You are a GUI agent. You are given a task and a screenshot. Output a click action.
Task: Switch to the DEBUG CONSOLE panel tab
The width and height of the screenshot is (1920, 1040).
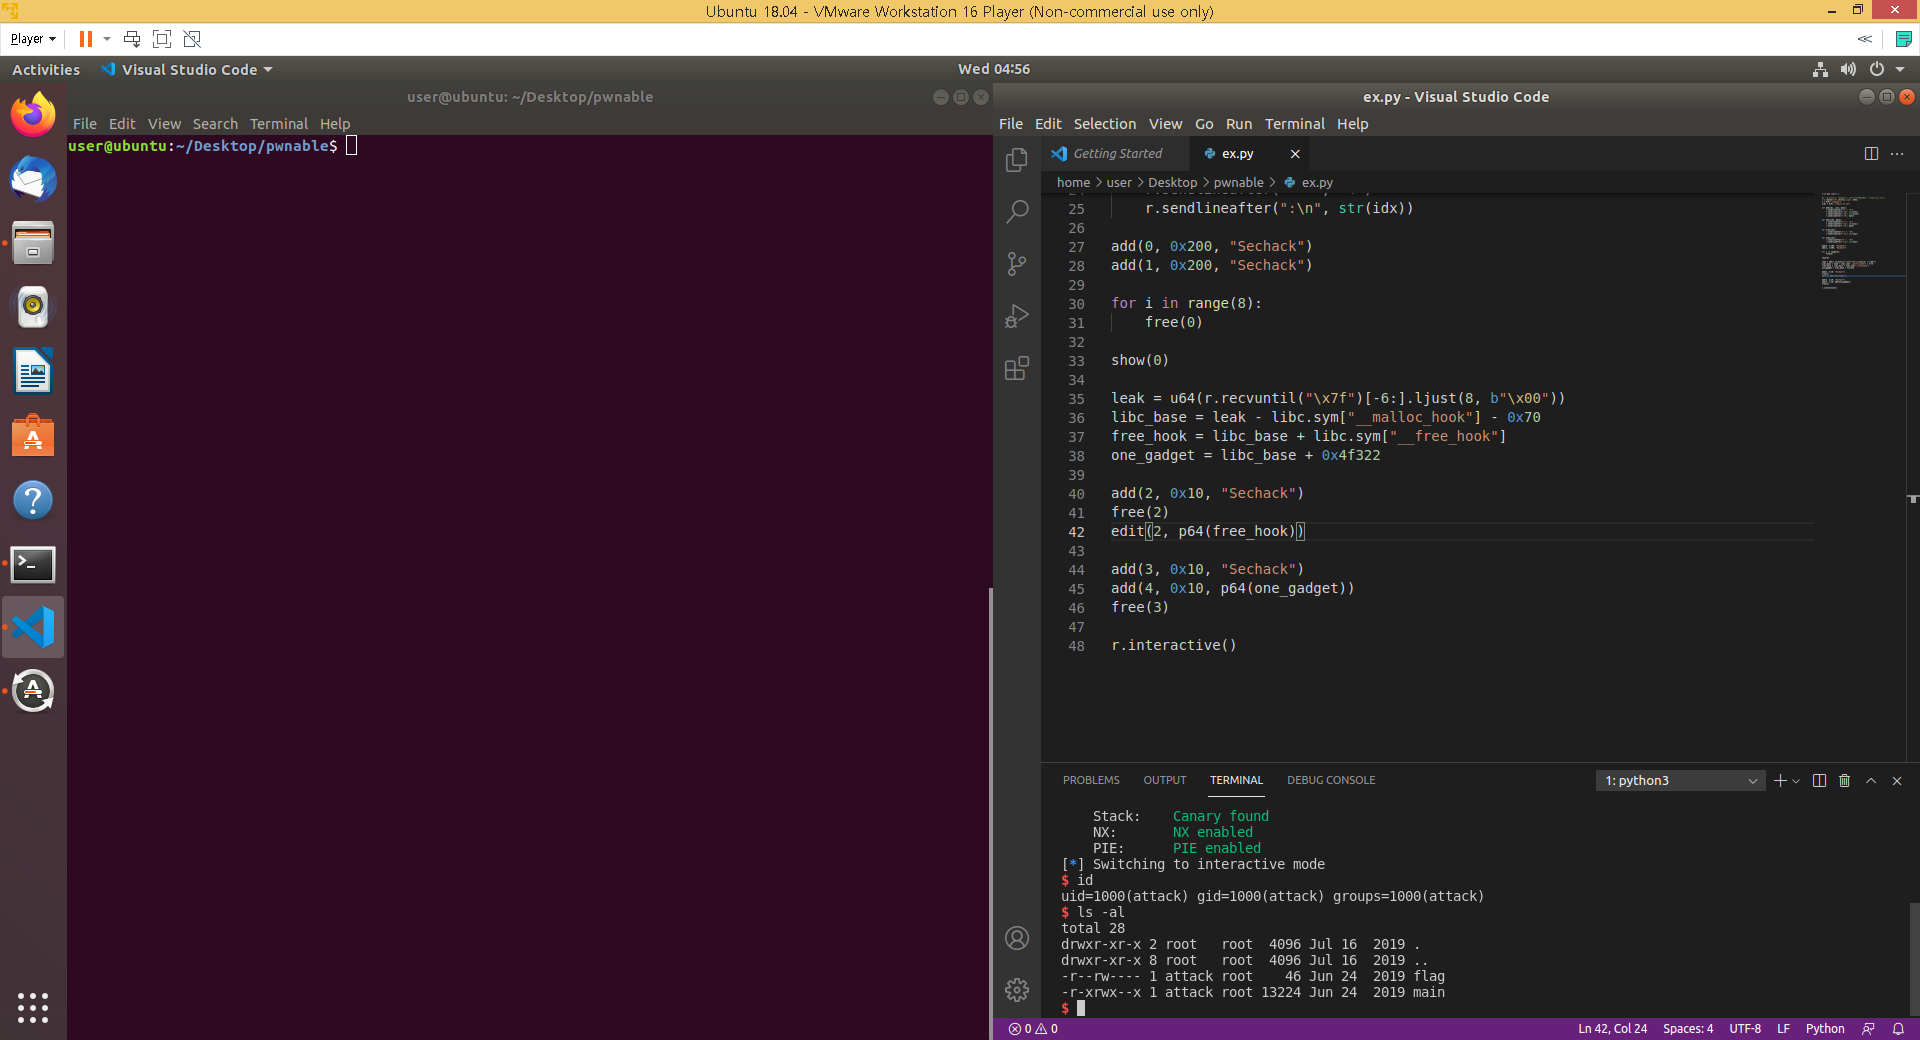coord(1331,780)
